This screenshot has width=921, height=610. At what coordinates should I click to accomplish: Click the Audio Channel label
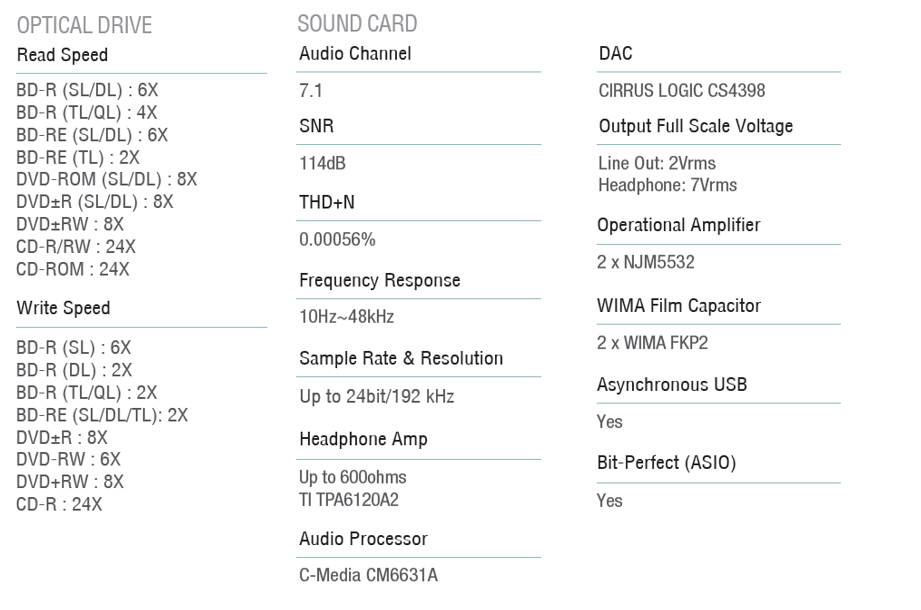point(355,53)
